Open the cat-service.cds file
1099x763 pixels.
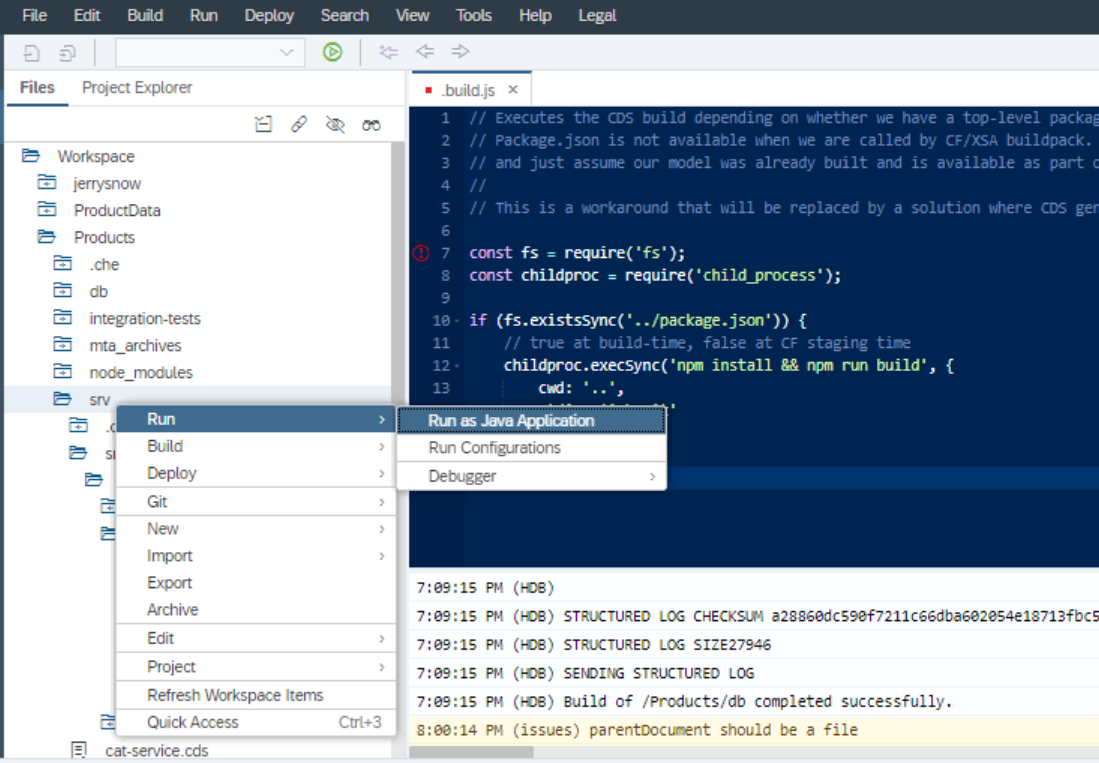[x=156, y=750]
